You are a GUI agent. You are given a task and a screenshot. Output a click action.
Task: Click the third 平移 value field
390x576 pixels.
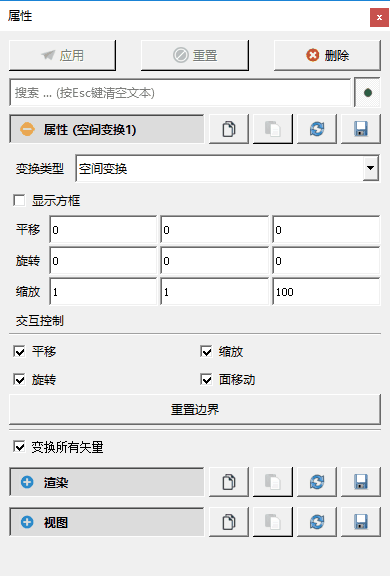326,230
